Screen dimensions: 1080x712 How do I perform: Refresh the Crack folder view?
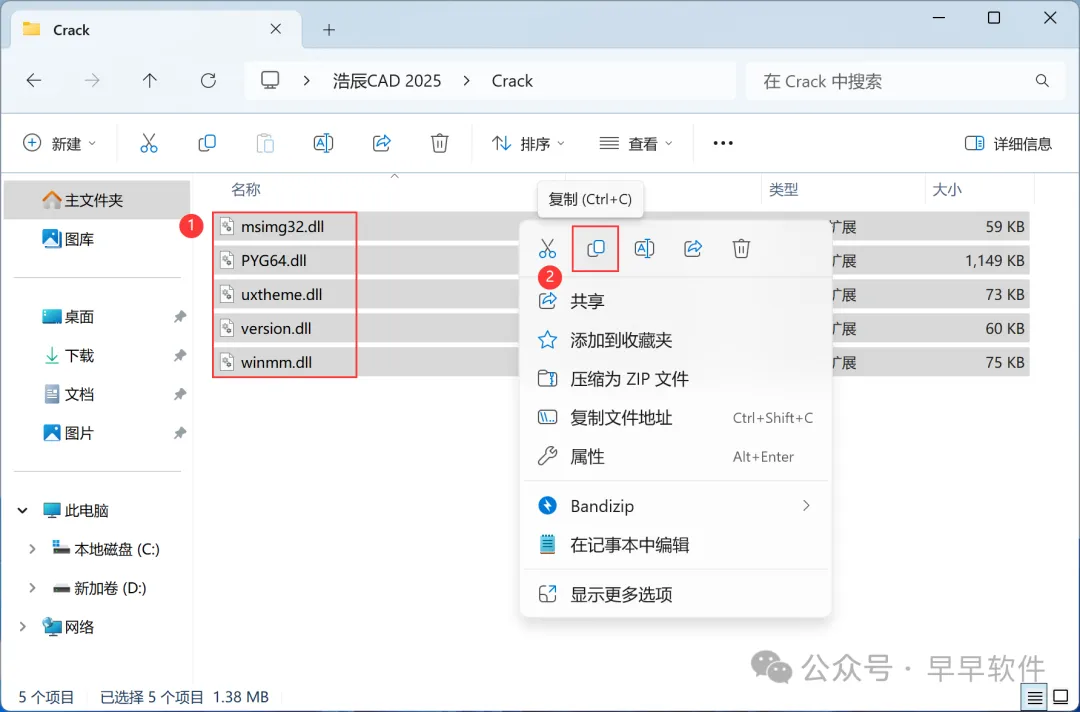[x=208, y=81]
